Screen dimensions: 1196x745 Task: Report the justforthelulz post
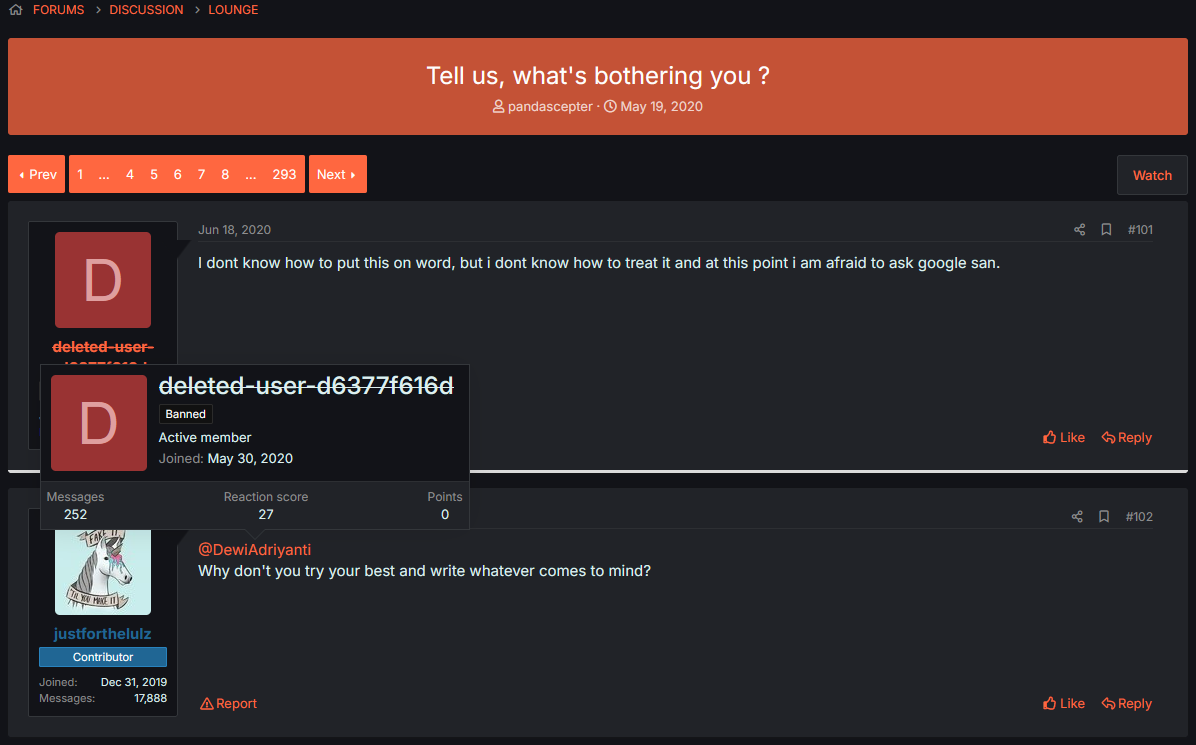click(228, 704)
